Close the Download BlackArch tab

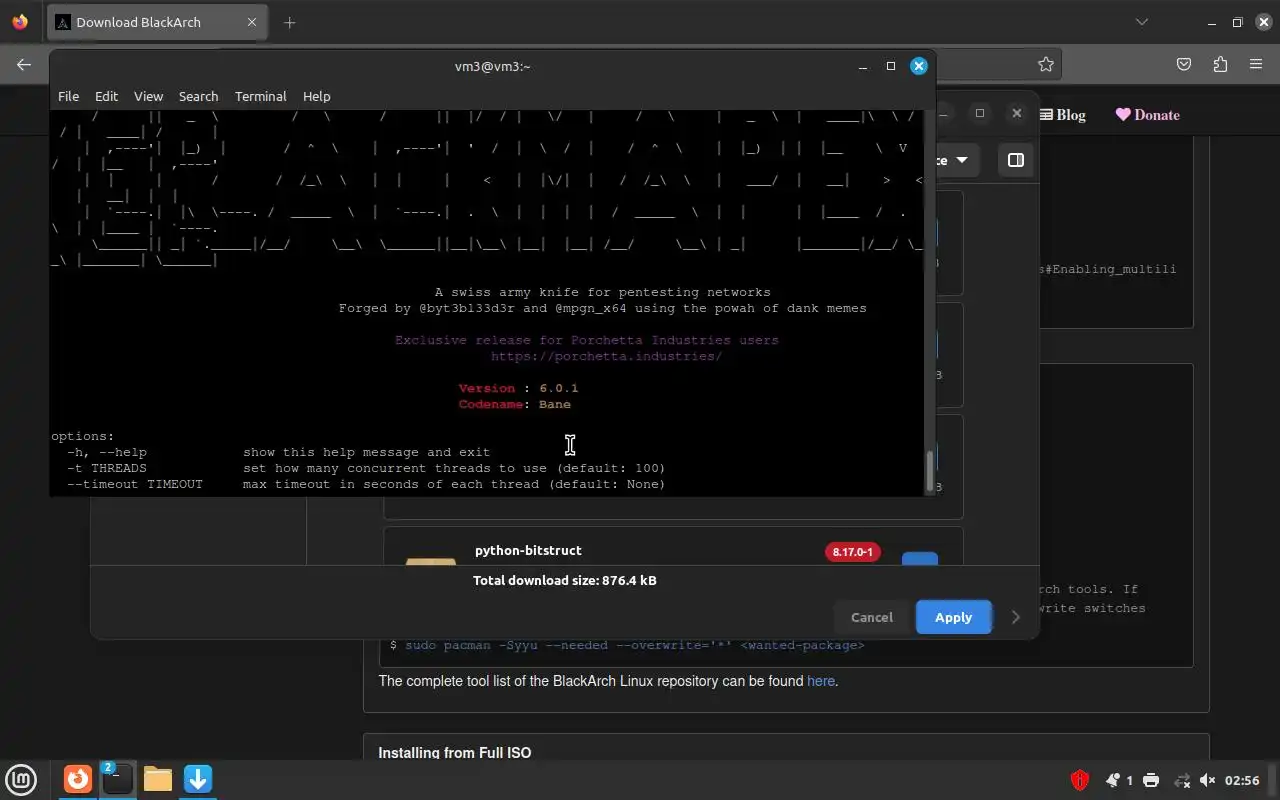(252, 22)
